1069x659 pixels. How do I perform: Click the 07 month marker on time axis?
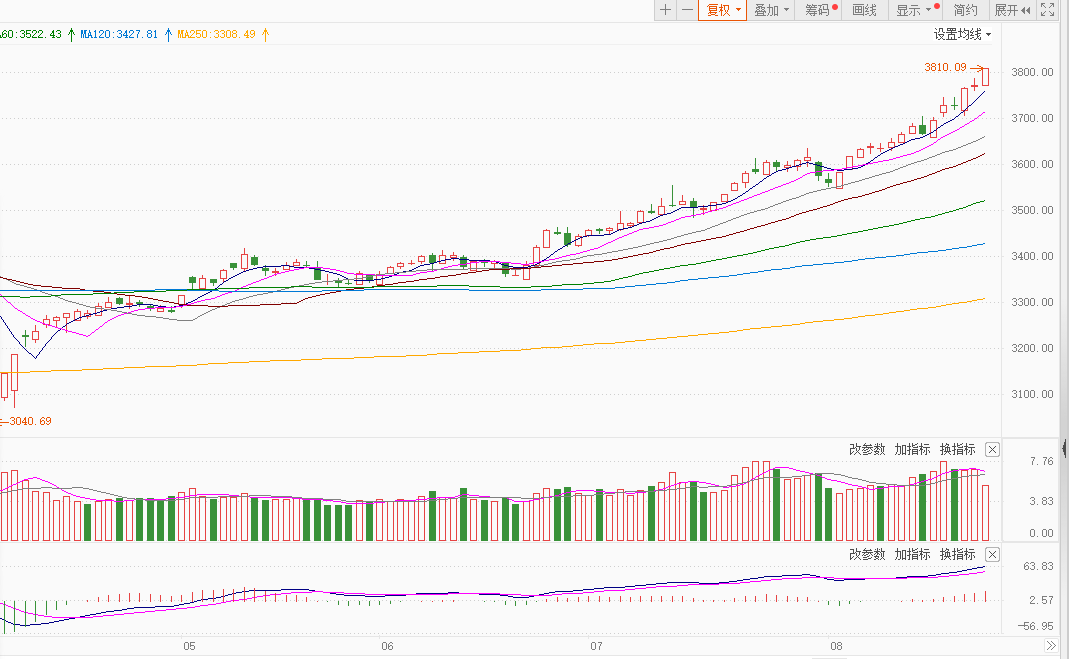coord(596,646)
